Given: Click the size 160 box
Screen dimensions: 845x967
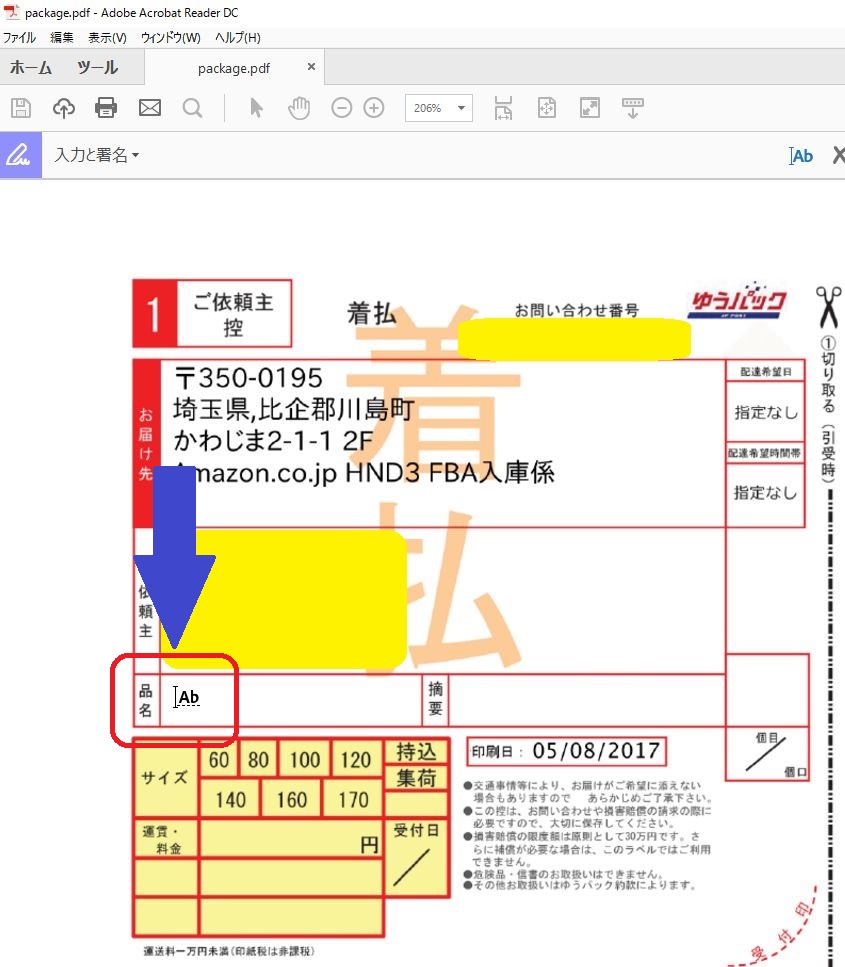Looking at the screenshot, I should [x=291, y=800].
